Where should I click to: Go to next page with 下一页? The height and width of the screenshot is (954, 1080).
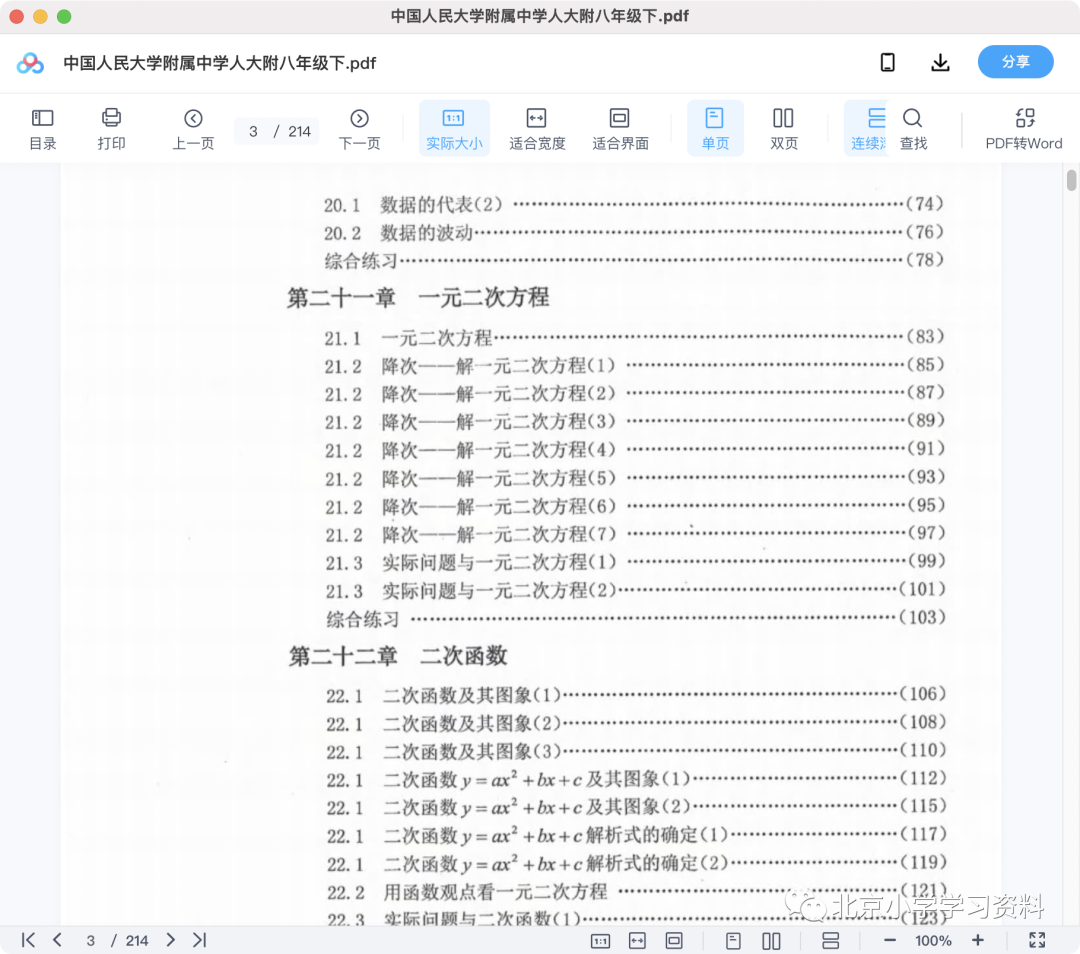coord(359,129)
